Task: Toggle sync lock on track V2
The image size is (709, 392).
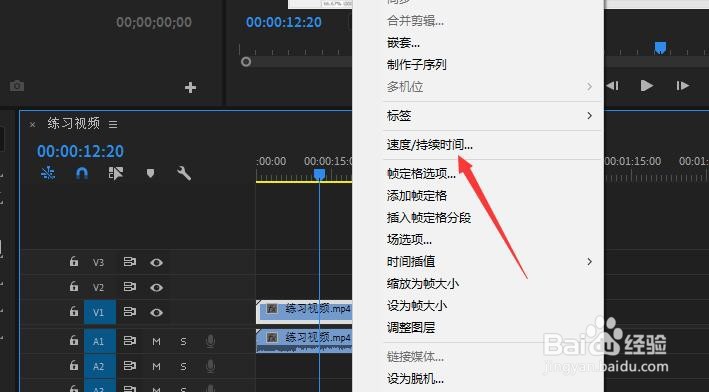Action: (x=130, y=287)
